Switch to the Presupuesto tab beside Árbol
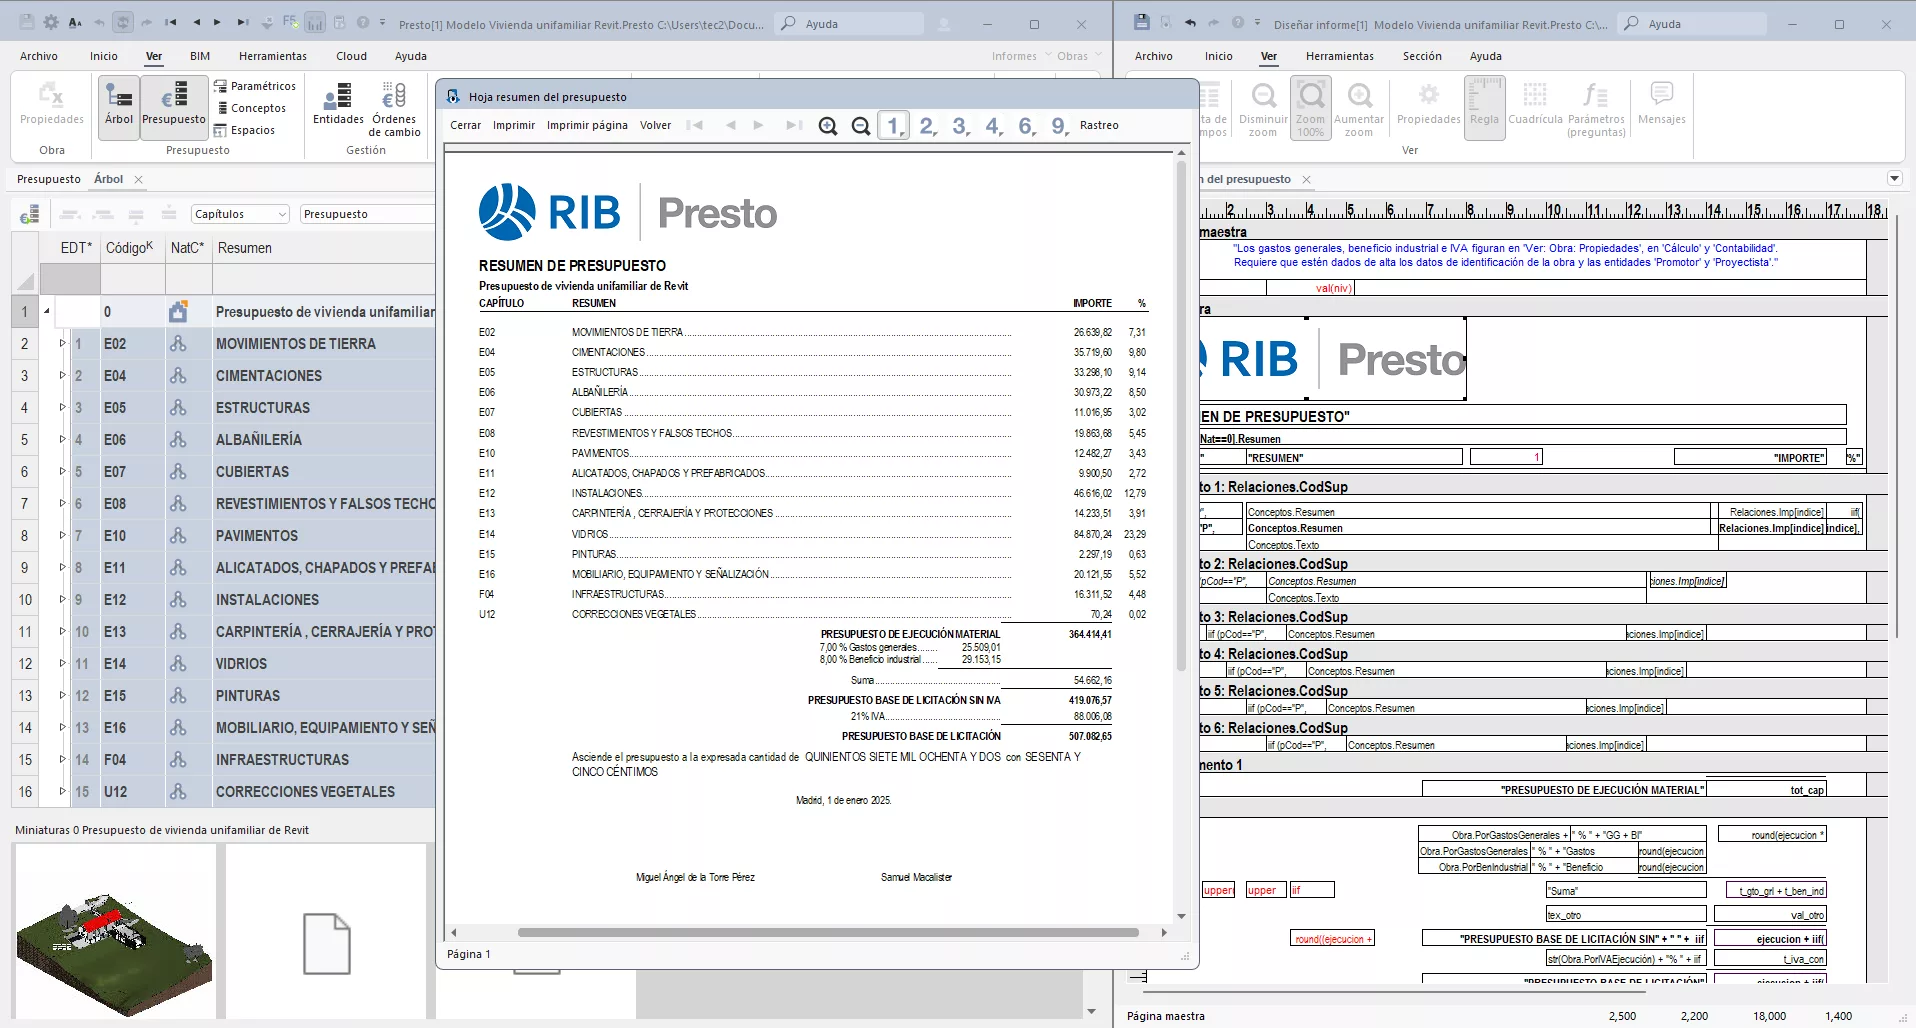Viewport: 1916px width, 1028px height. pos(49,179)
